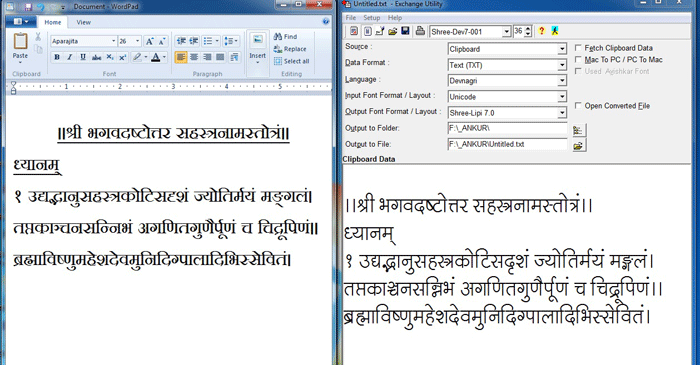Open Paragraph settings icon in WordPad
The image size is (700, 365).
[234, 57]
